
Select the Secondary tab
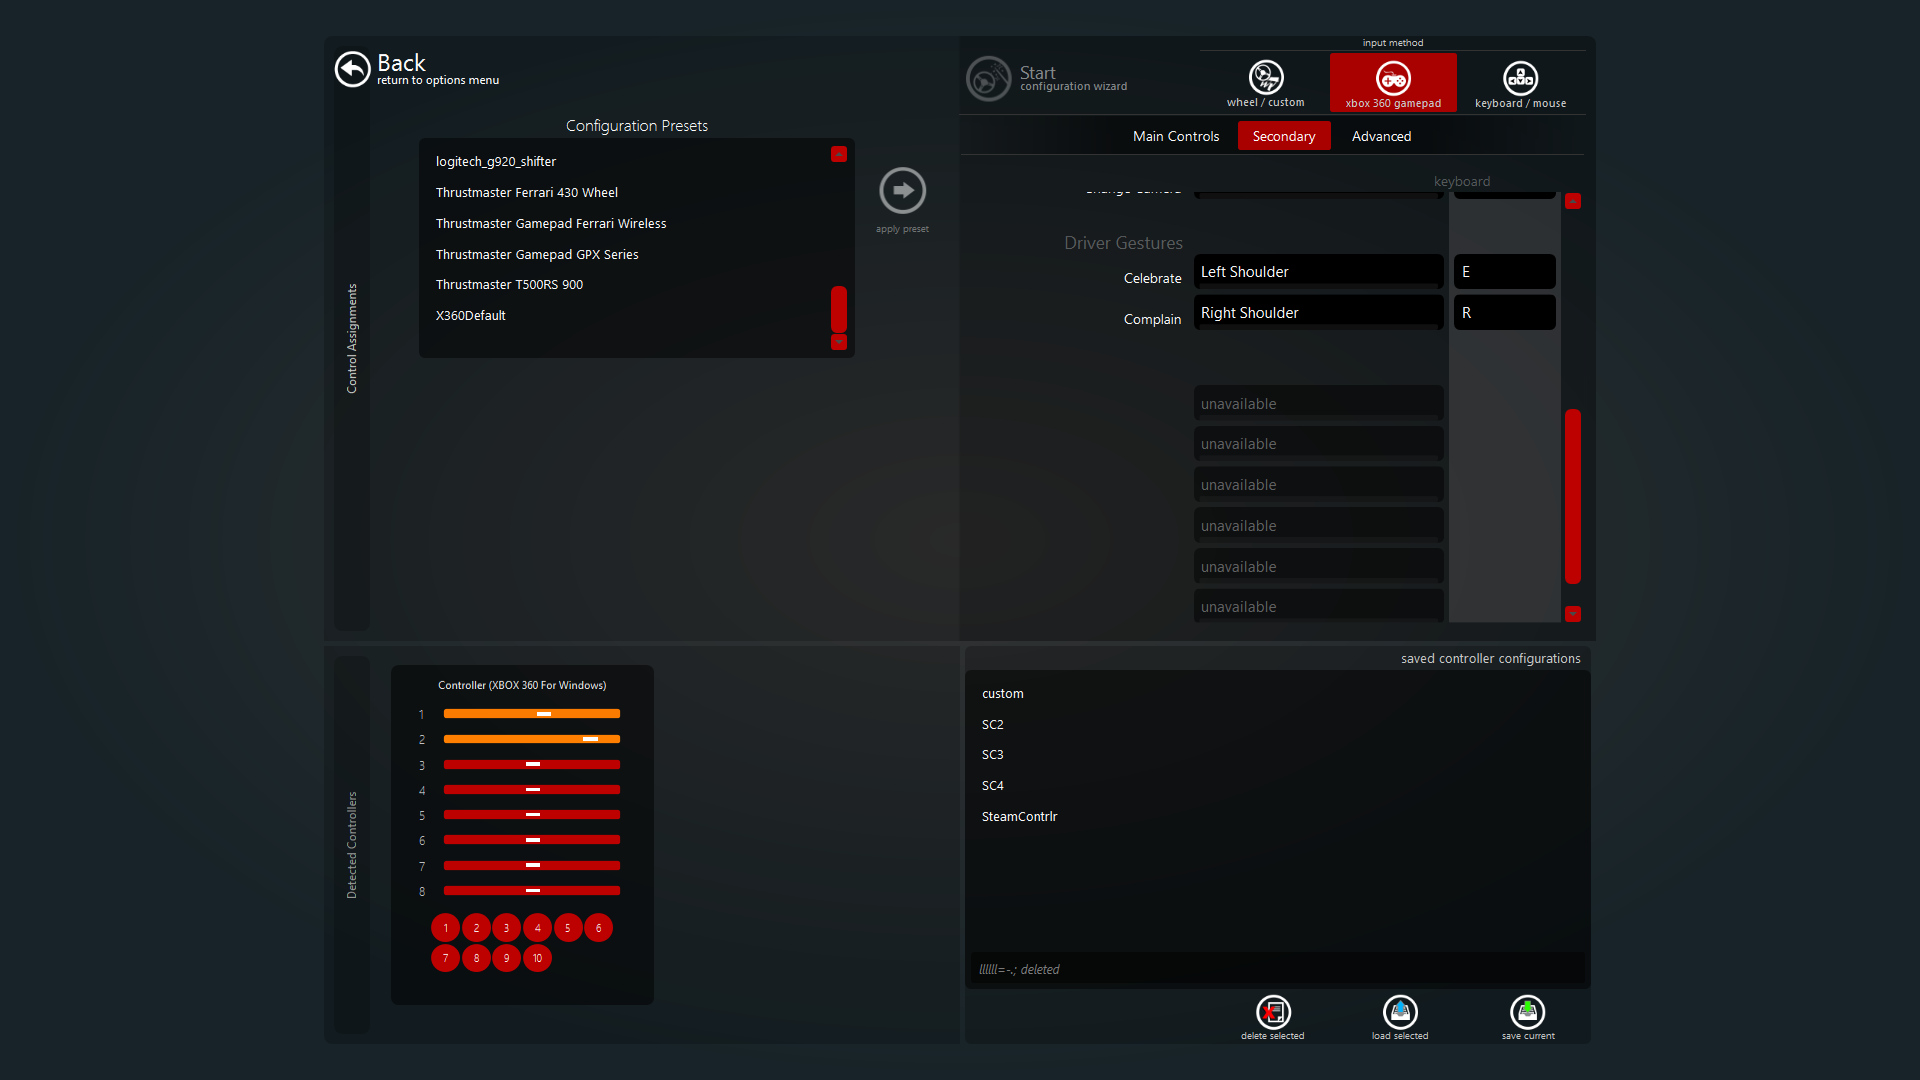click(1283, 136)
